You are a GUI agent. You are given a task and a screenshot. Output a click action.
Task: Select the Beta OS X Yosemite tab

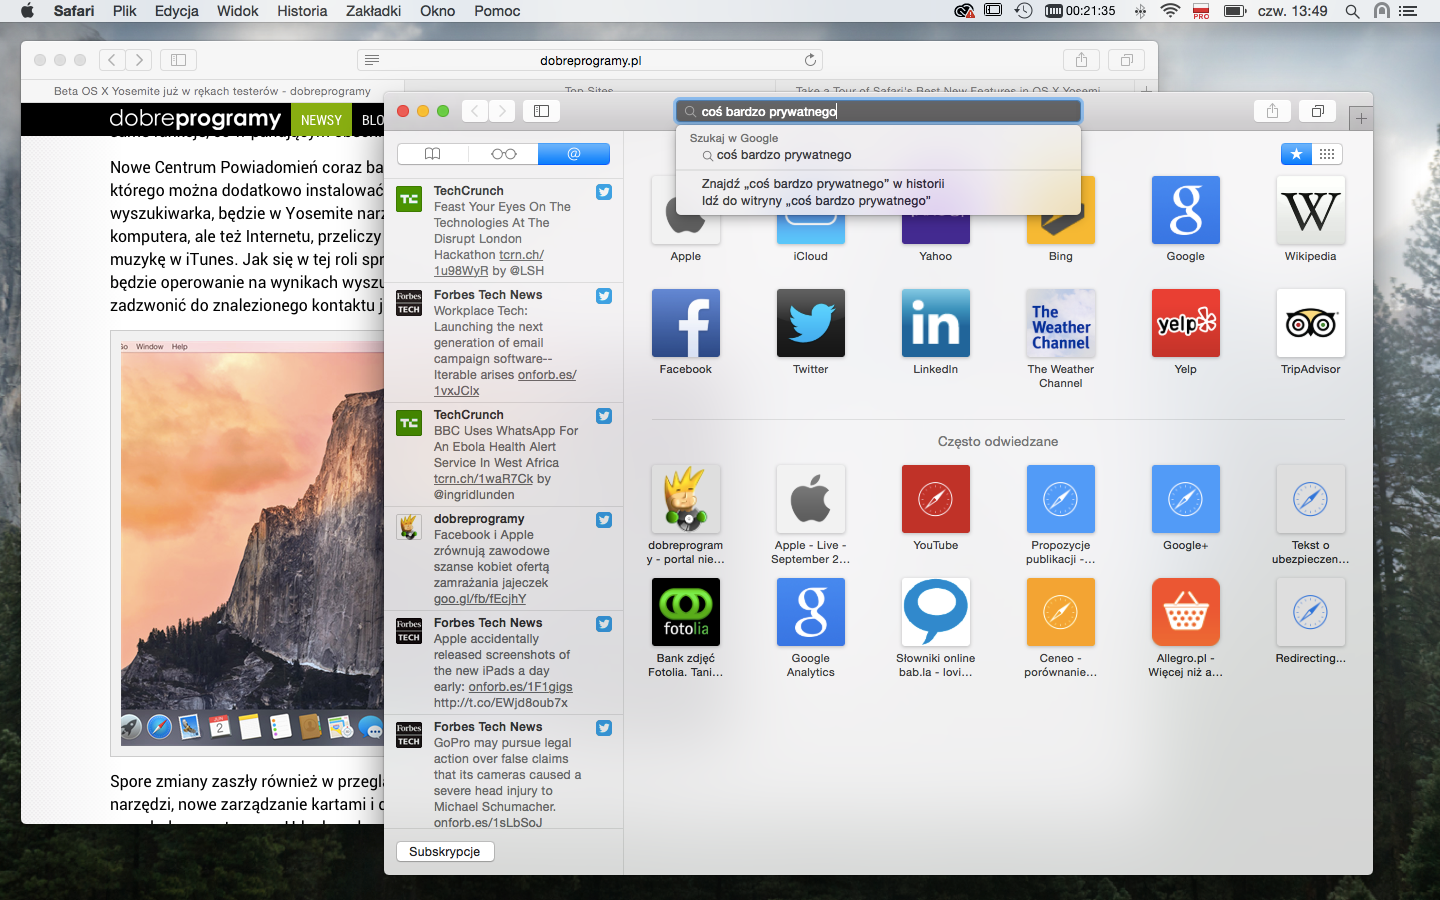tap(212, 91)
